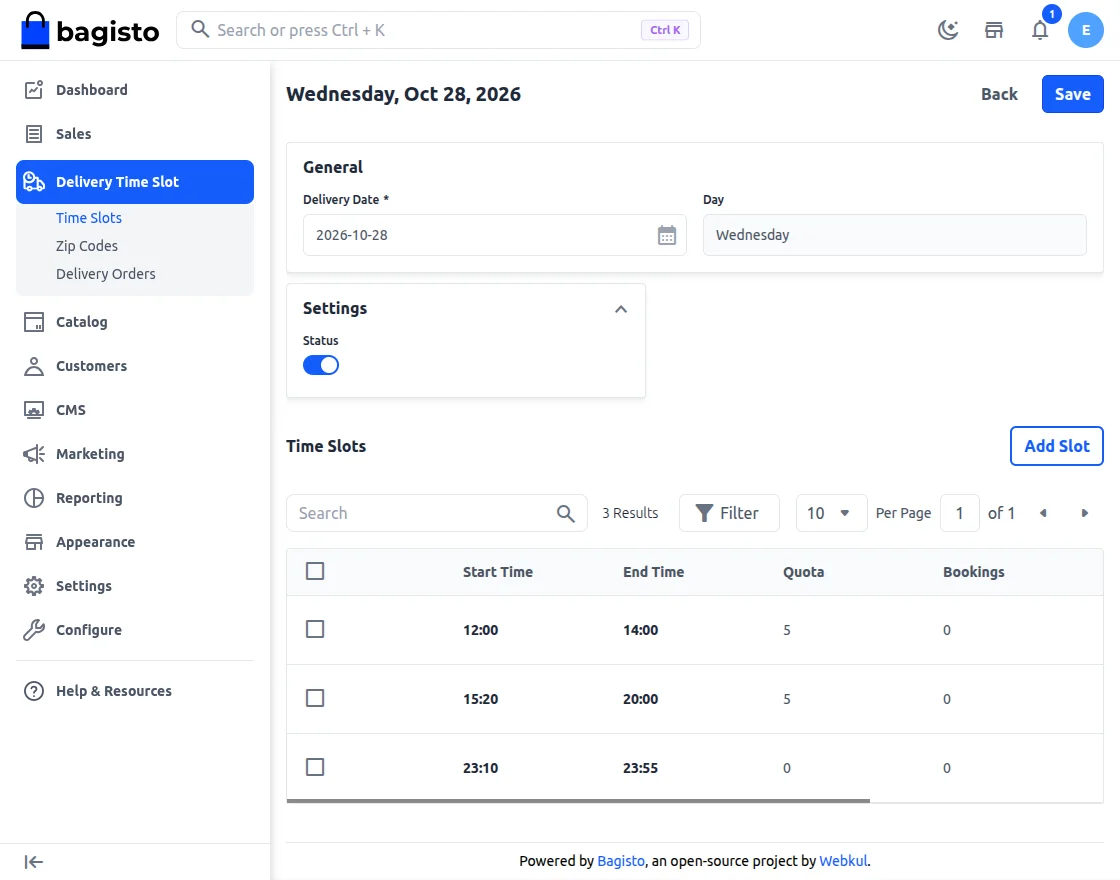Sort by Quota column header
Screen dimensions: 1120x880
pyautogui.click(x=803, y=572)
